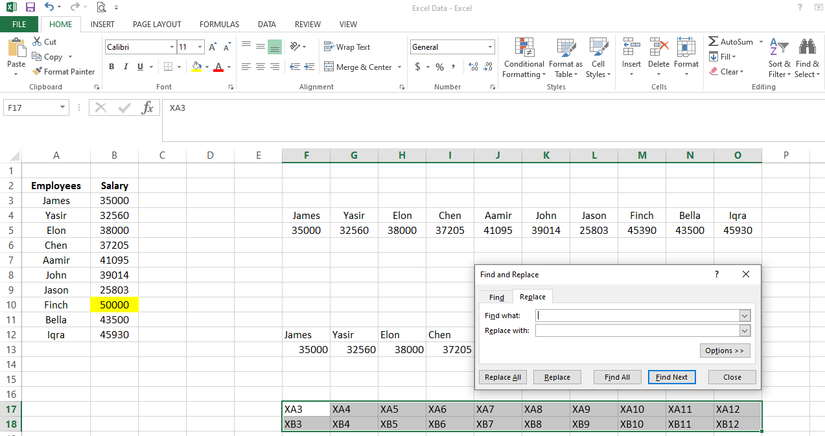Click the AutoSum sigma icon
Viewport: 825px width, 436px height.
click(713, 42)
